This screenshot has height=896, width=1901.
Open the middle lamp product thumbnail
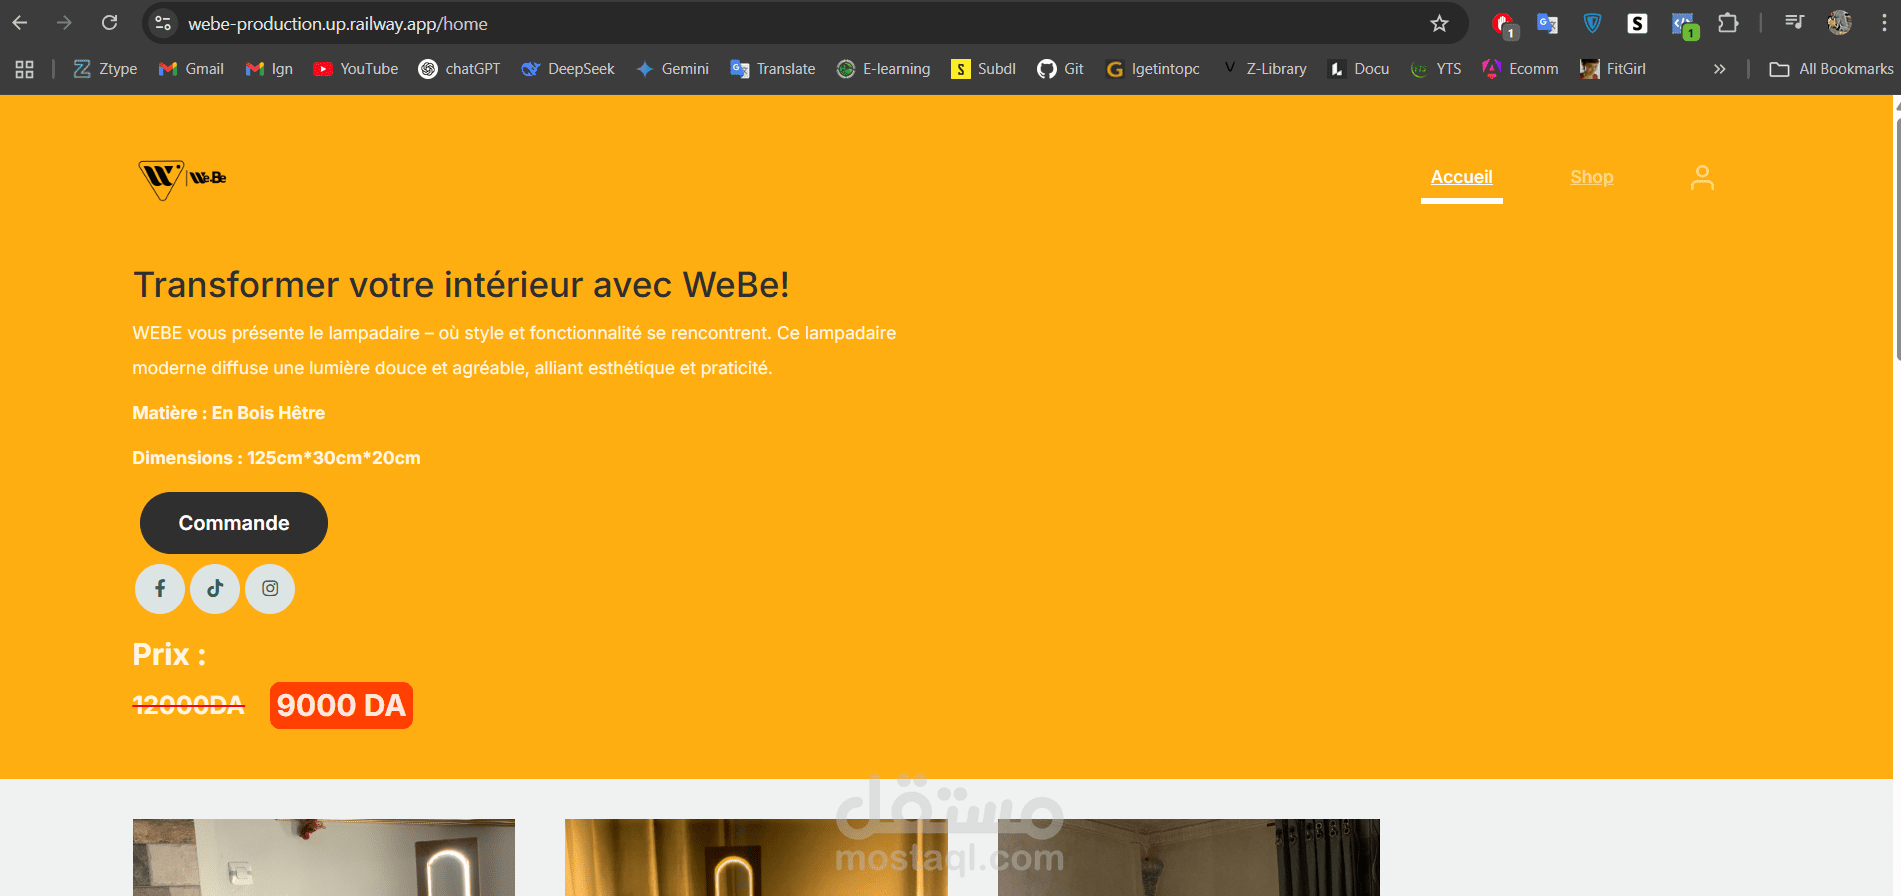(x=756, y=857)
